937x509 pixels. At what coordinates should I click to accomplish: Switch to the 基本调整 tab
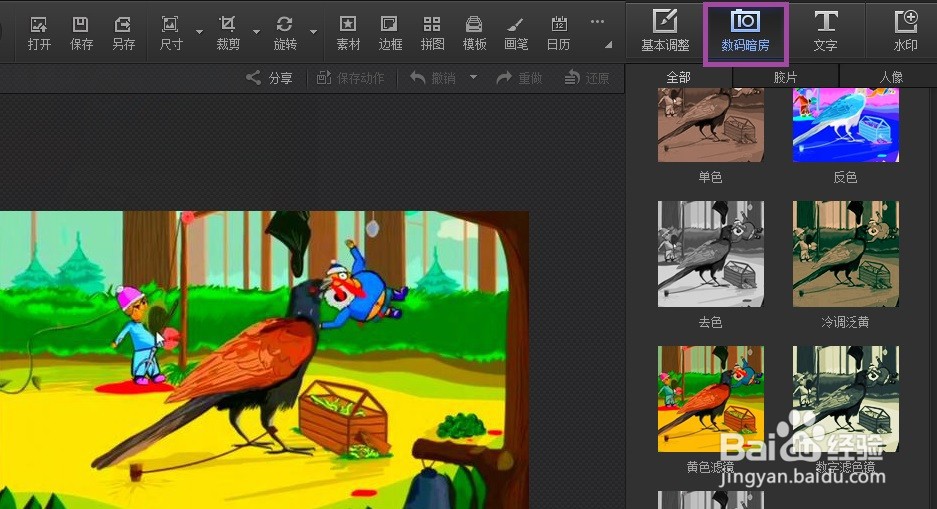pyautogui.click(x=665, y=30)
